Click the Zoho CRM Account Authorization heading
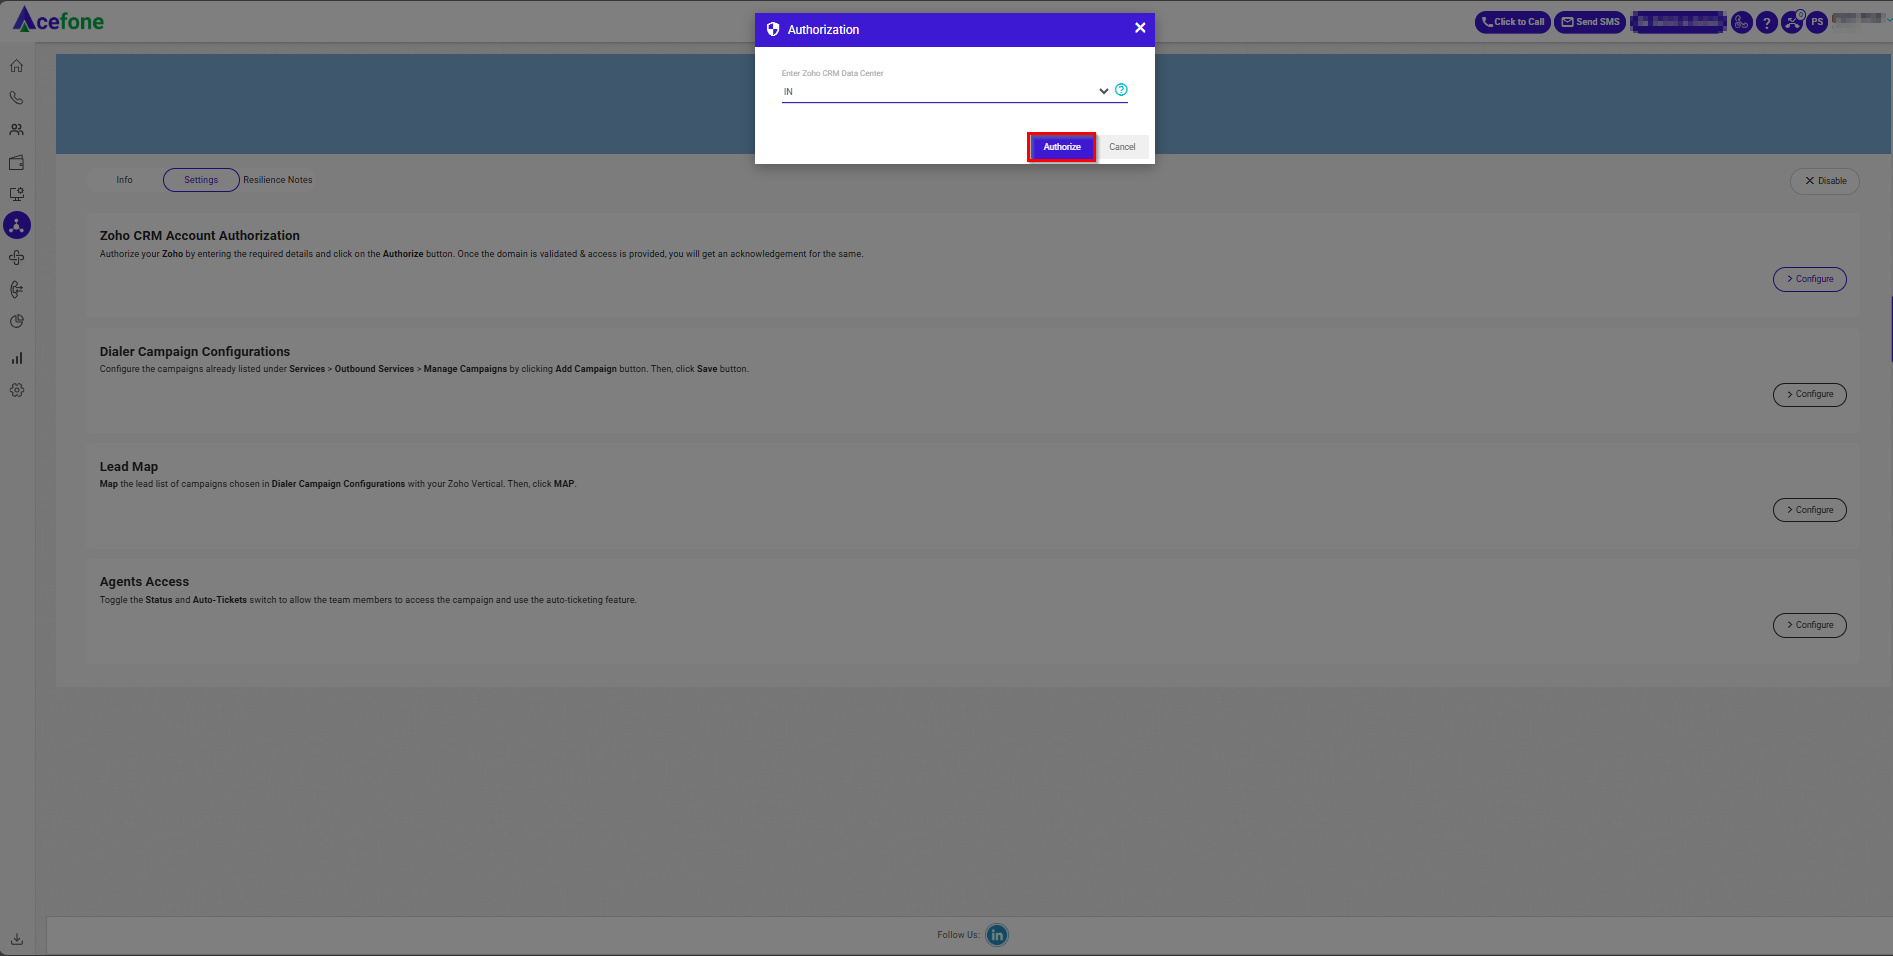This screenshot has height=956, width=1893. pos(200,236)
